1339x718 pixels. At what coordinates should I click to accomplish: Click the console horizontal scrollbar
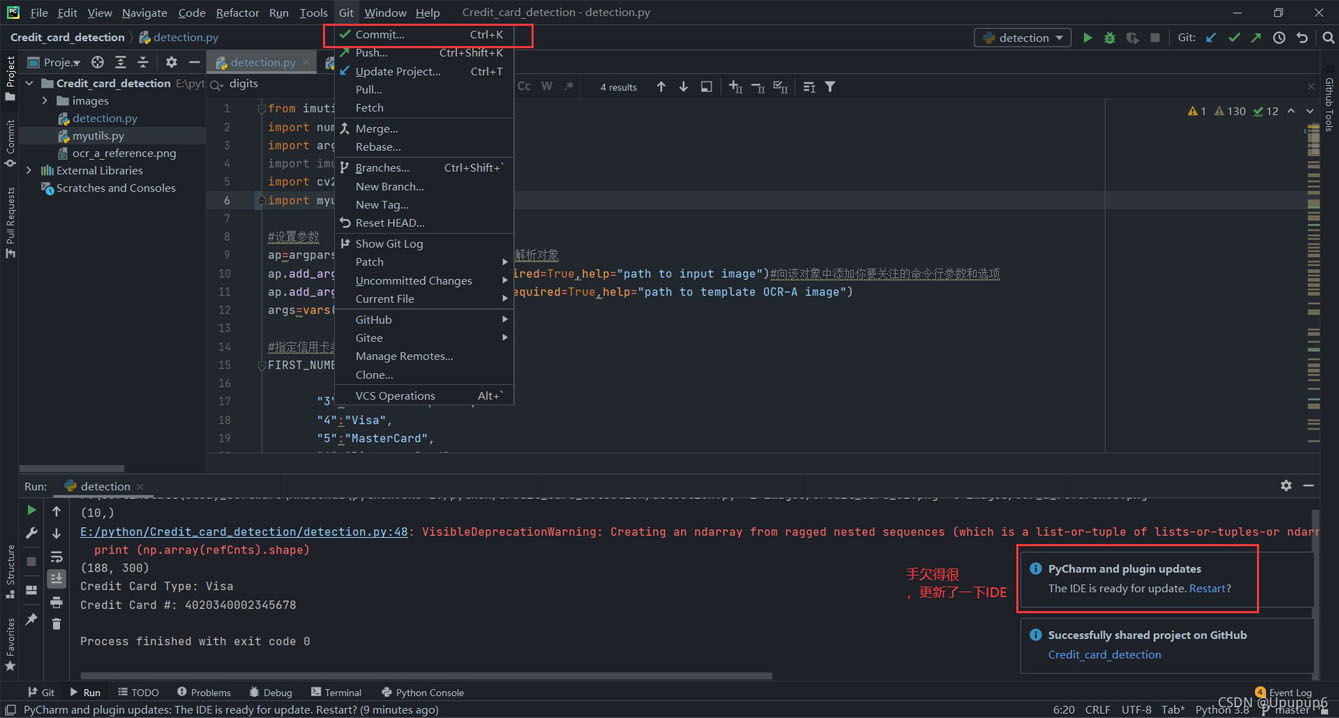click(425, 676)
